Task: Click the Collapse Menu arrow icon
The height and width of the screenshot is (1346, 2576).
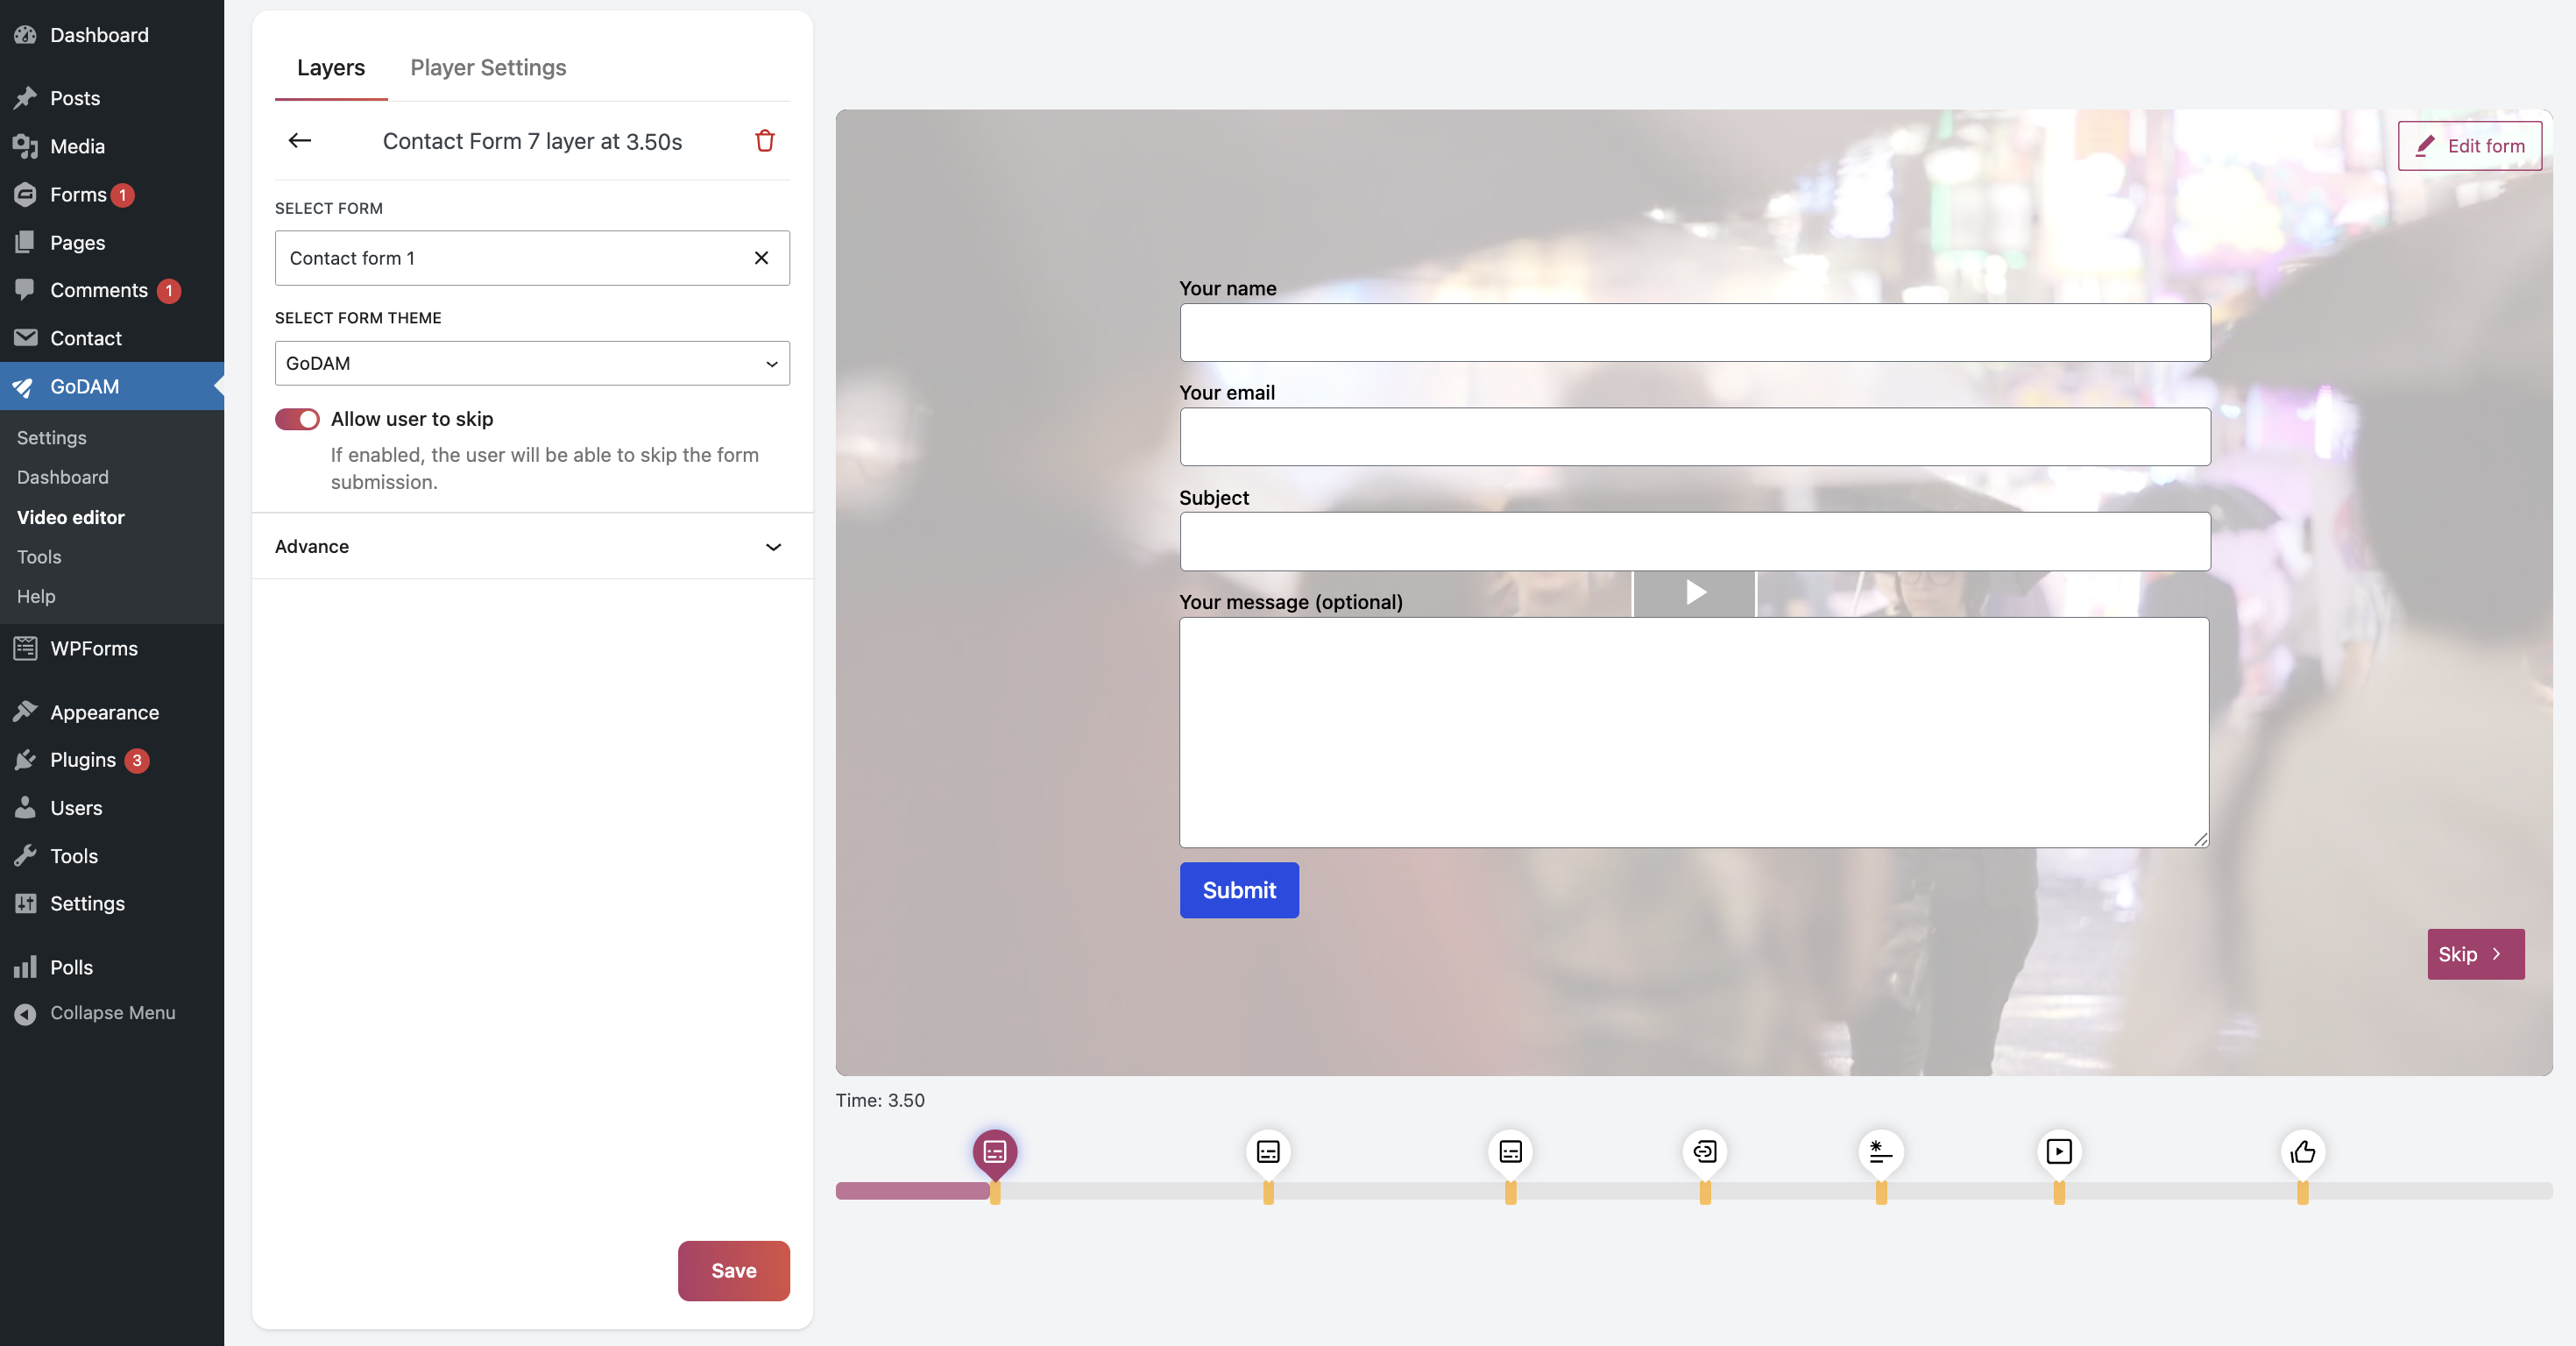Action: [26, 1013]
